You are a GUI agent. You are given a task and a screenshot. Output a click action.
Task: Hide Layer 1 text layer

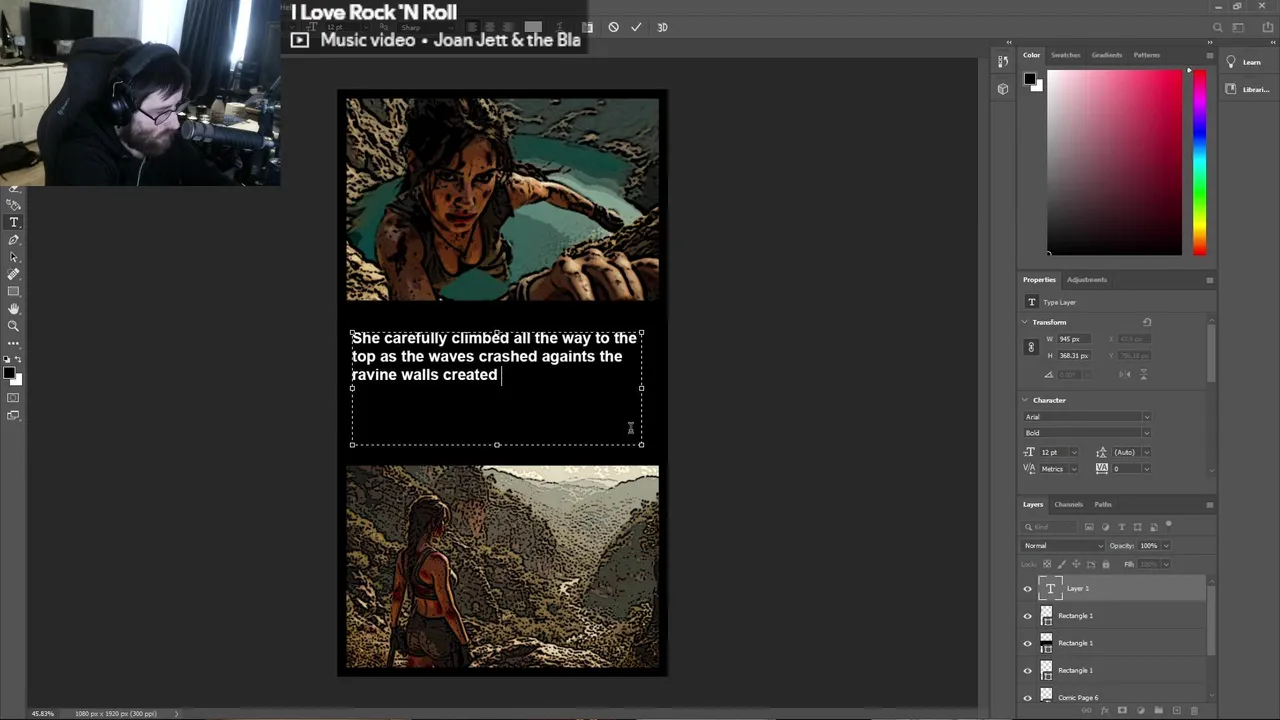pyautogui.click(x=1027, y=589)
